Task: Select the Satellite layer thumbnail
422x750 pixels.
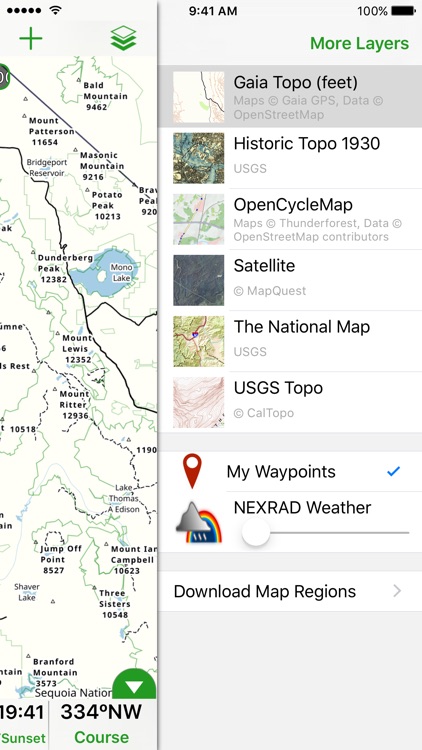Action: pyautogui.click(x=198, y=280)
